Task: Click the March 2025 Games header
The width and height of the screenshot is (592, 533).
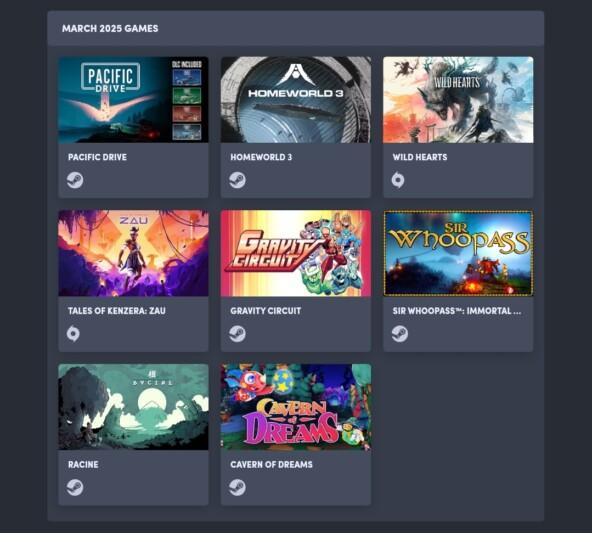Action: [x=110, y=29]
